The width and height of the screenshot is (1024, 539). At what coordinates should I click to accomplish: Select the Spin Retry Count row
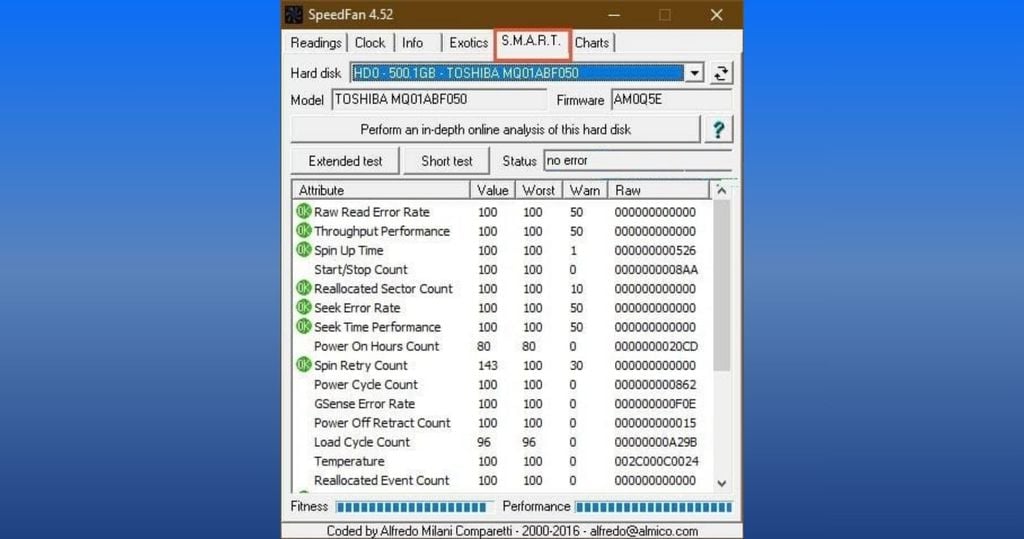coord(502,365)
